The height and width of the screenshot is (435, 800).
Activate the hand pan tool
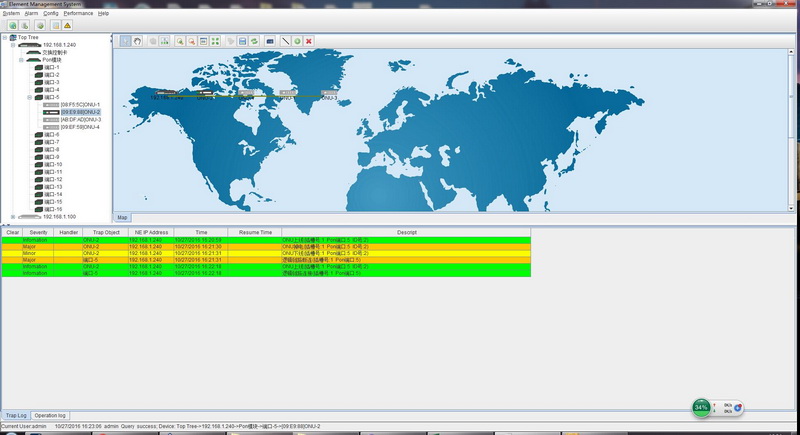tap(137, 41)
